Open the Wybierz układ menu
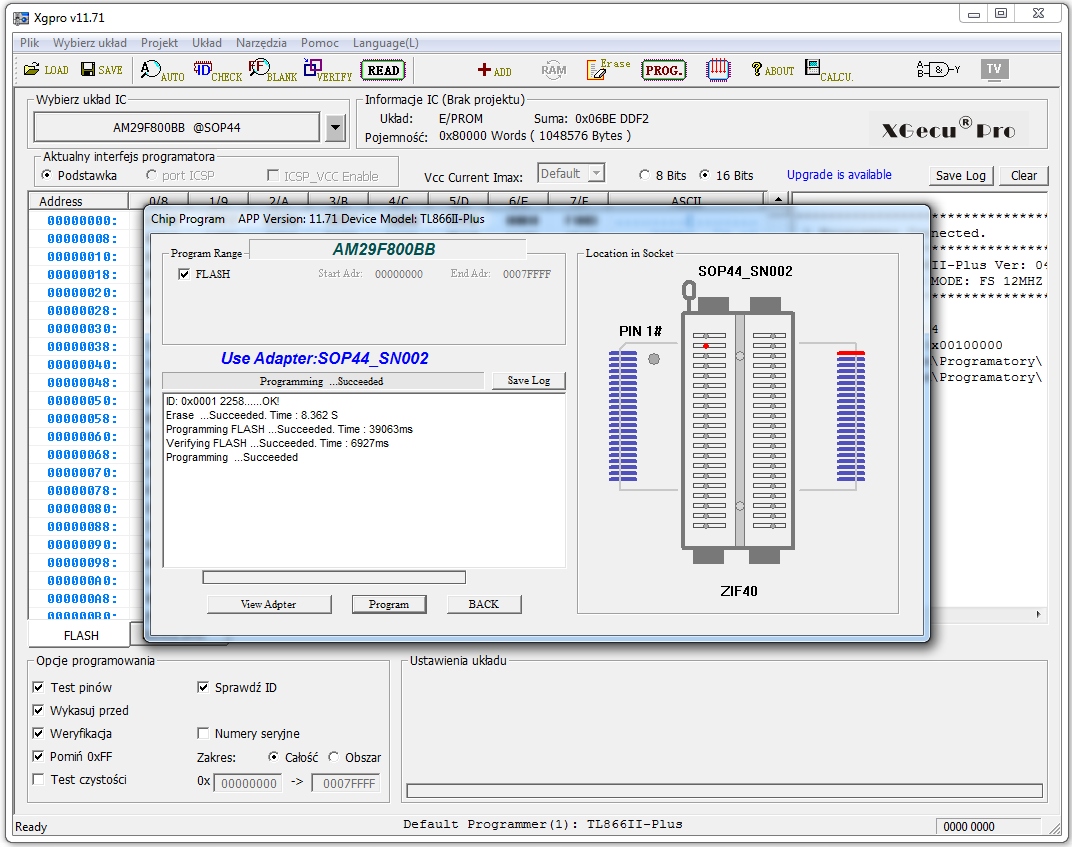Screen dimensions: 1072x847 (x=90, y=43)
